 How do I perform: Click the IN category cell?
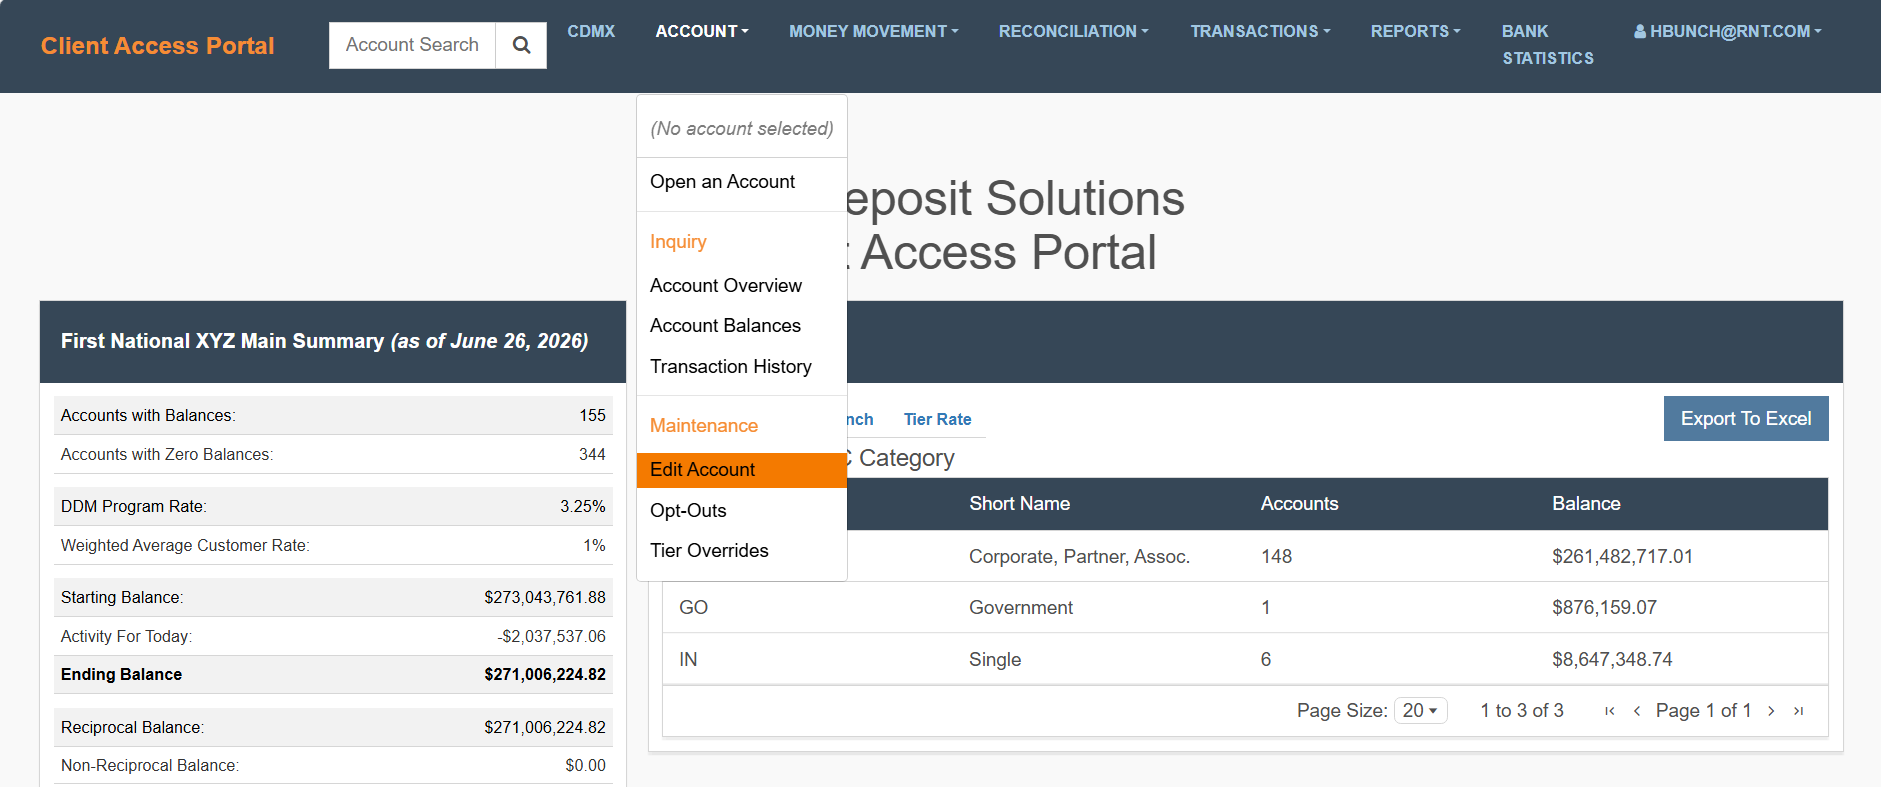(x=688, y=660)
